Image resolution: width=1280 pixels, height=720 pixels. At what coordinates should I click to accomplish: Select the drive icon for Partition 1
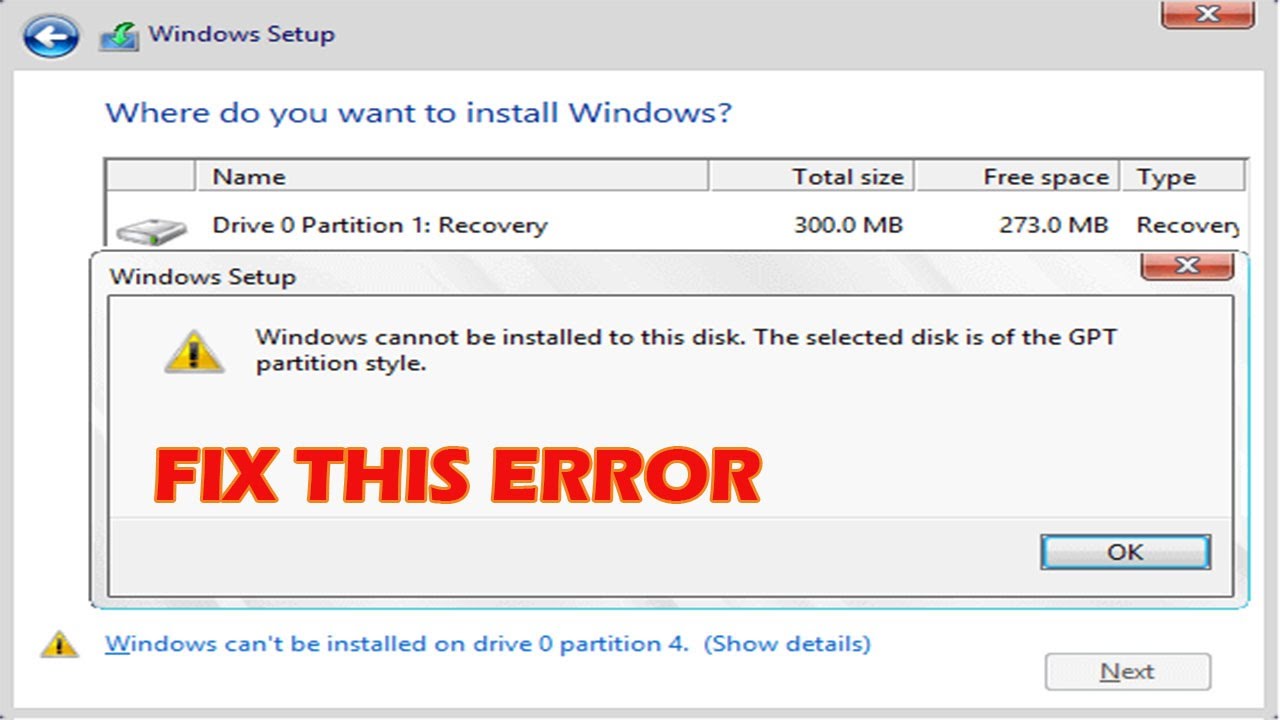click(150, 231)
